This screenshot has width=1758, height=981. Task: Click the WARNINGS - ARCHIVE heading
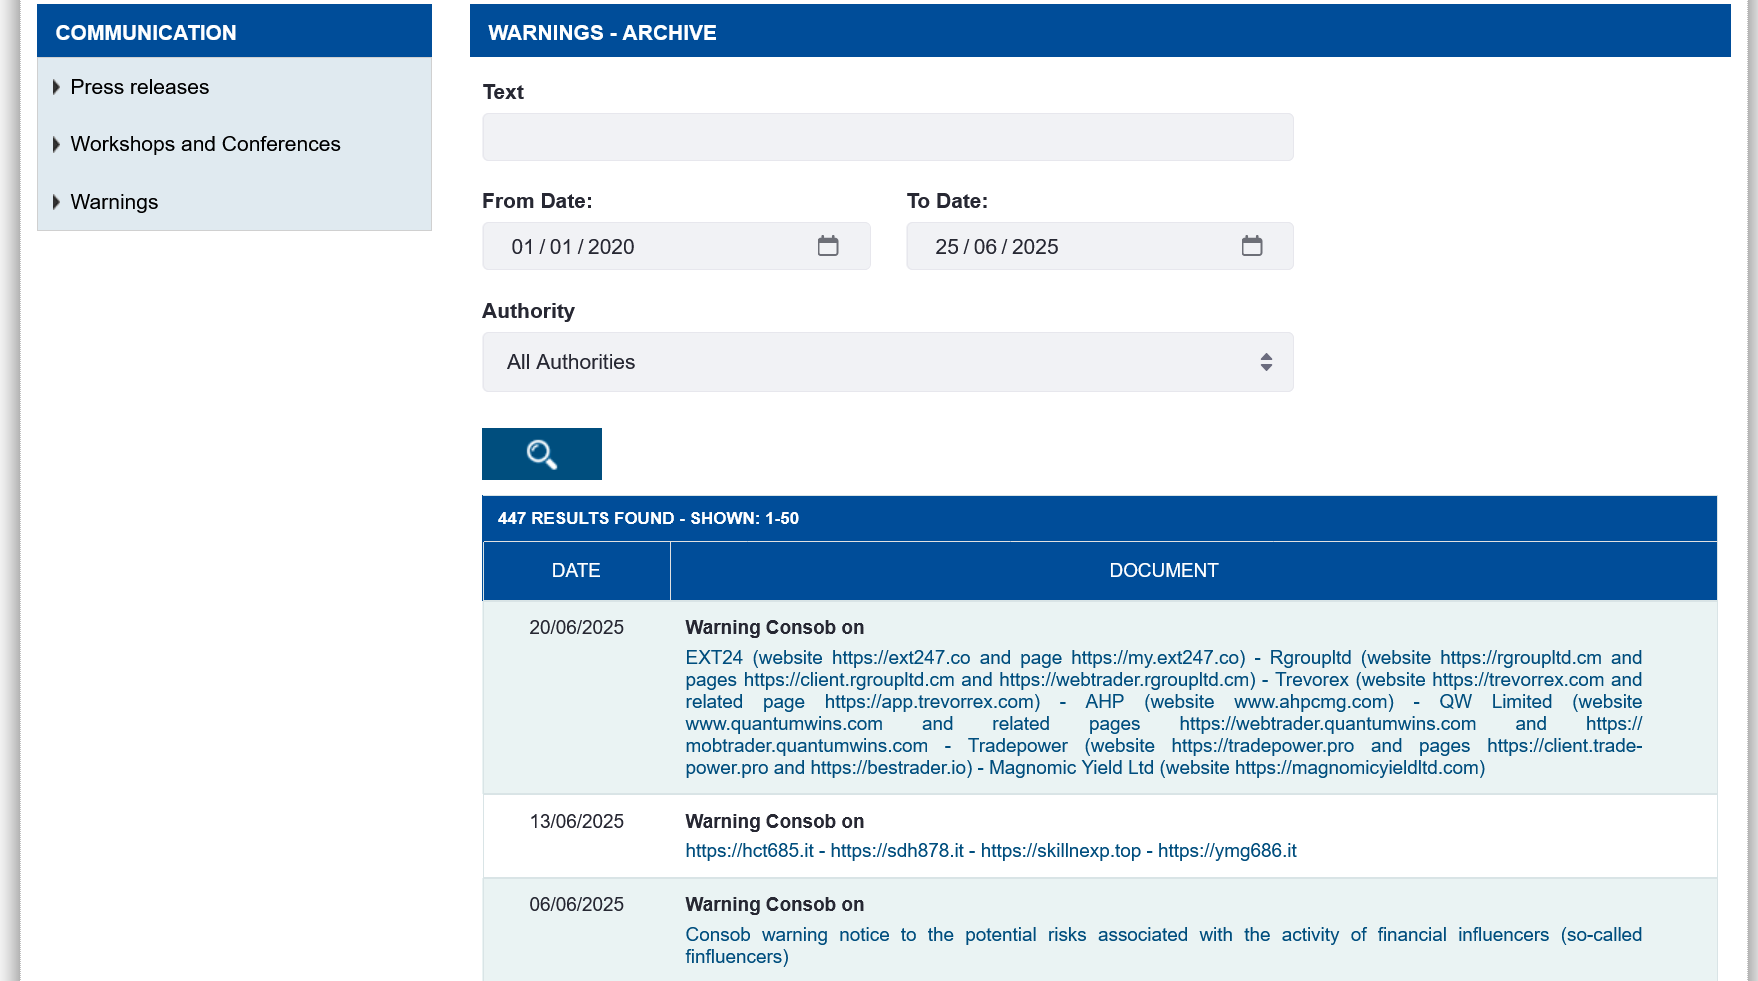pyautogui.click(x=602, y=32)
